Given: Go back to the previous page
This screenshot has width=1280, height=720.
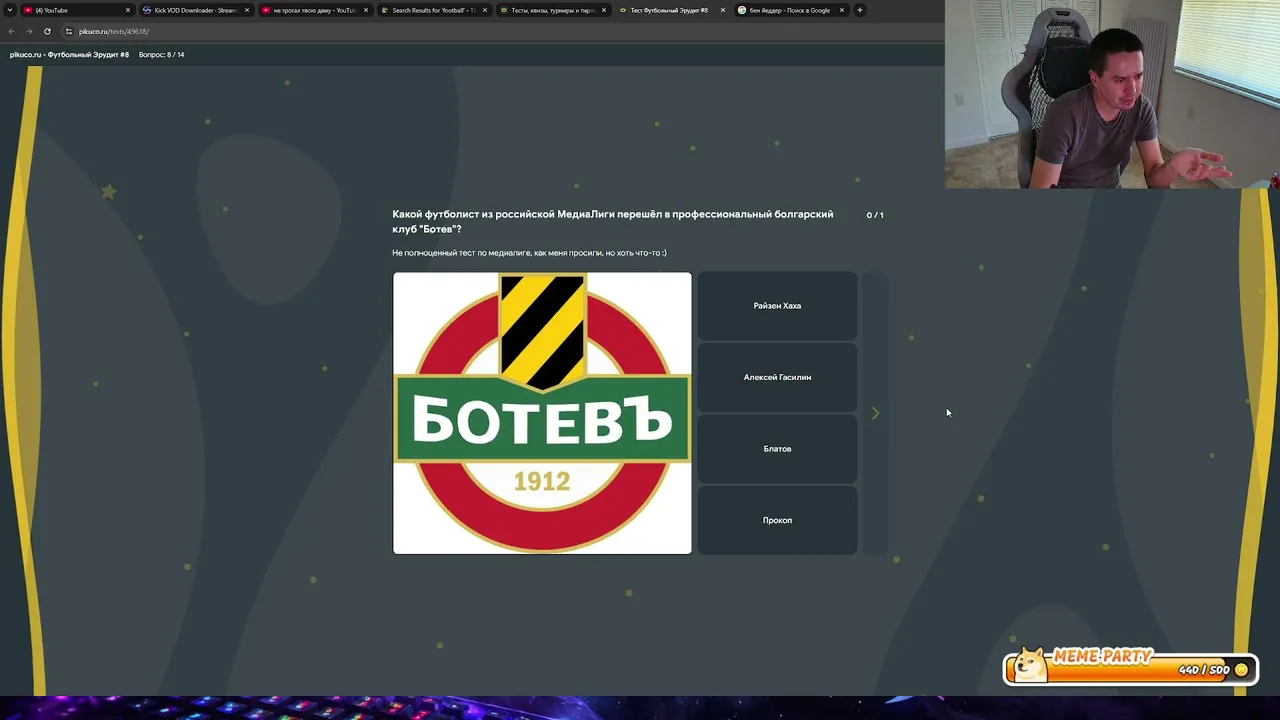Looking at the screenshot, I should click(x=11, y=31).
